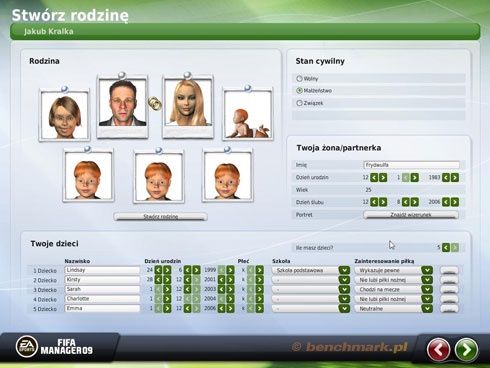
Task: Edit the name field of child Charlotte
Action: pyautogui.click(x=102, y=299)
